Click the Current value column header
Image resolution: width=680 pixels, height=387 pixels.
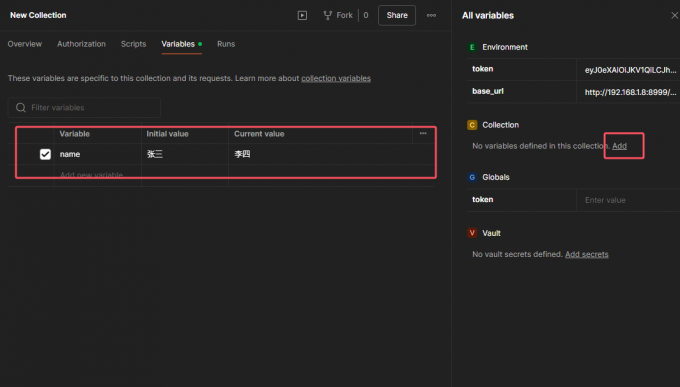click(259, 134)
